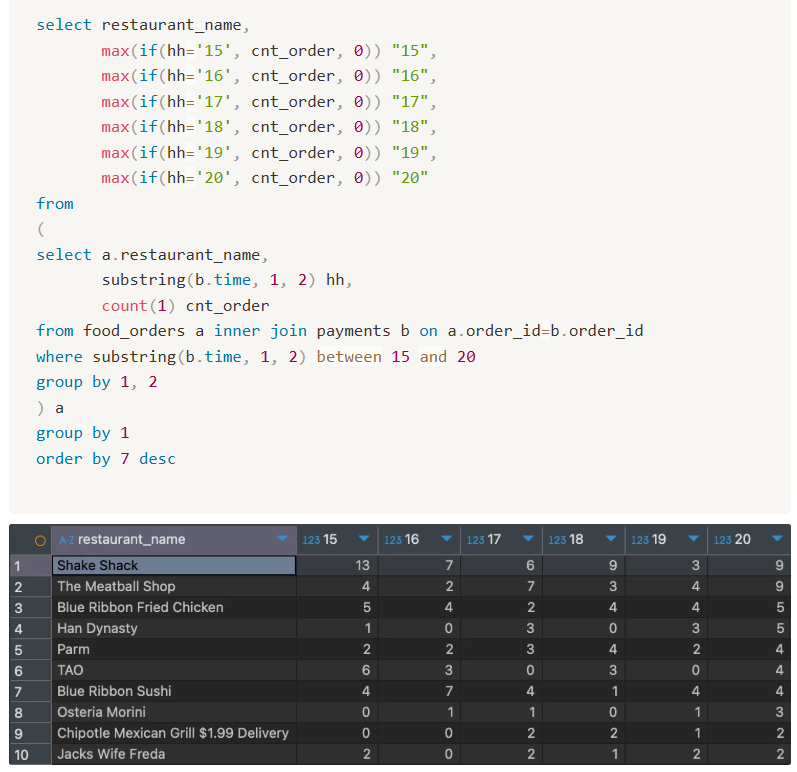
Task: Select the TAO cell
Action: [174, 670]
